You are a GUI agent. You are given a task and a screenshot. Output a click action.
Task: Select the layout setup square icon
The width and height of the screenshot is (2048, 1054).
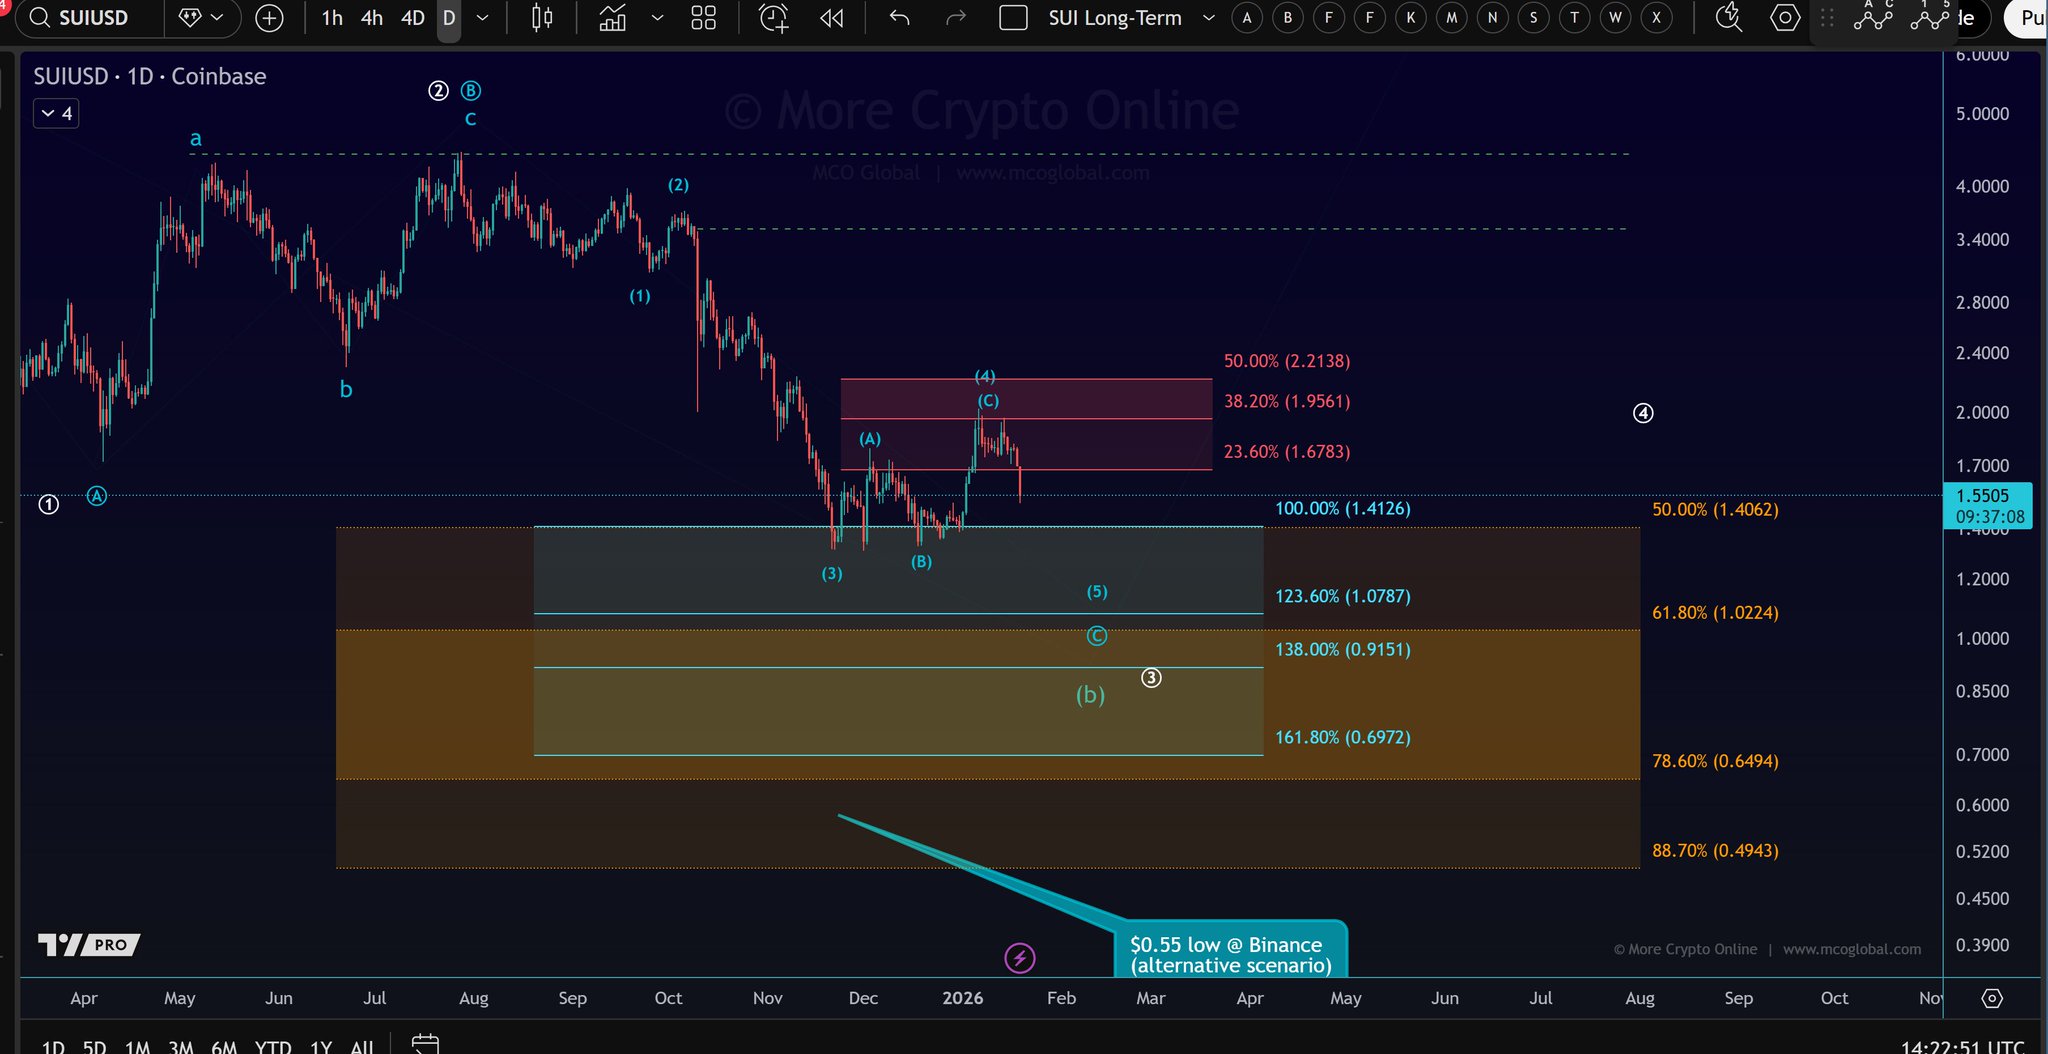1013,18
